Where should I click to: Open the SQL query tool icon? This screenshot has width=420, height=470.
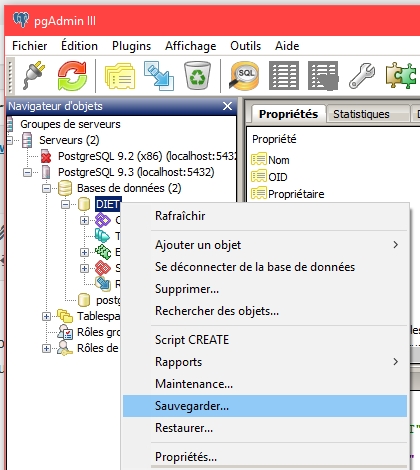coord(244,76)
